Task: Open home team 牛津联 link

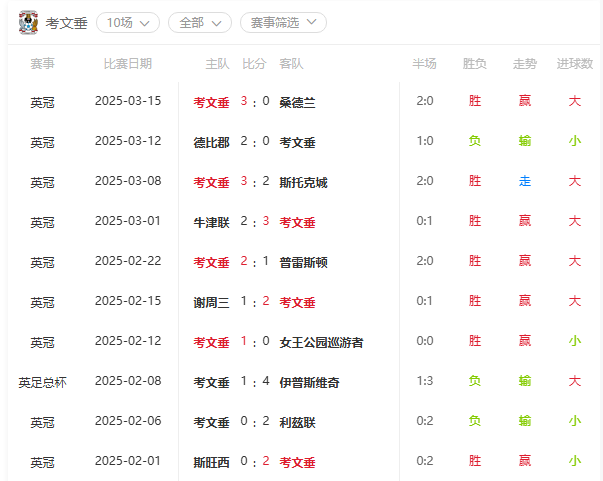Action: [212, 223]
